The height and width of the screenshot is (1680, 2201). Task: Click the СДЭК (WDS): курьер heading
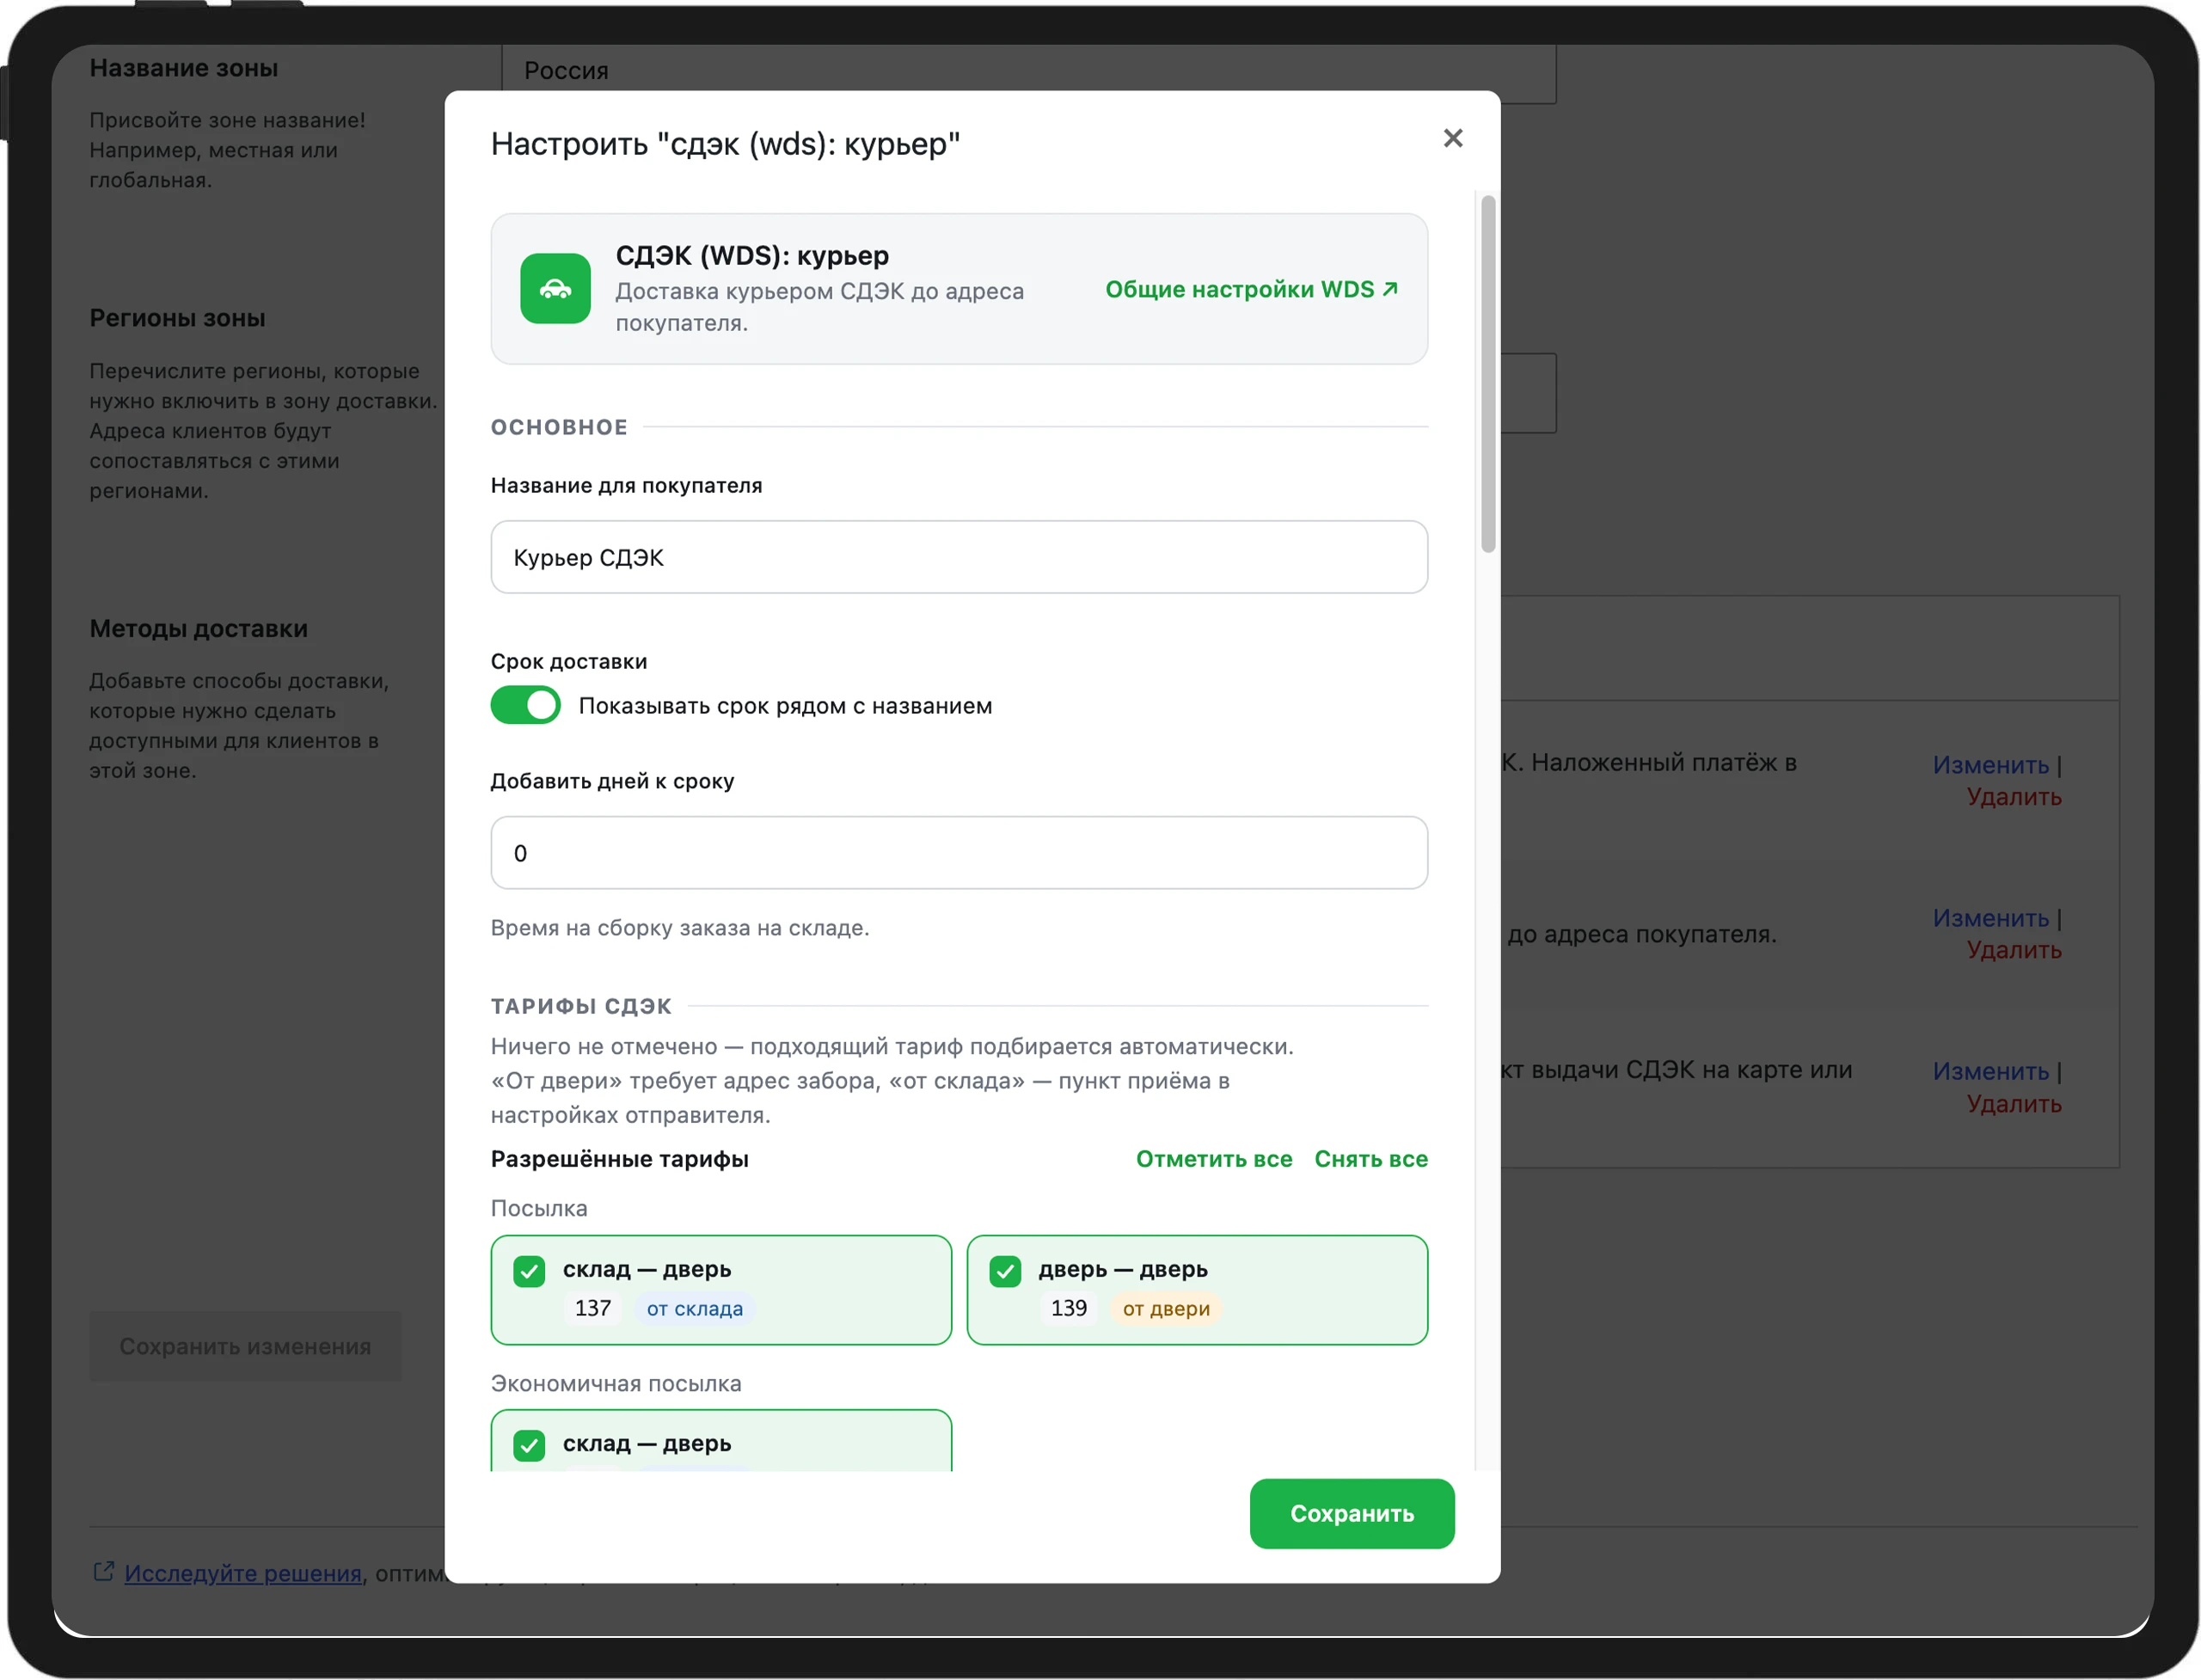point(751,256)
